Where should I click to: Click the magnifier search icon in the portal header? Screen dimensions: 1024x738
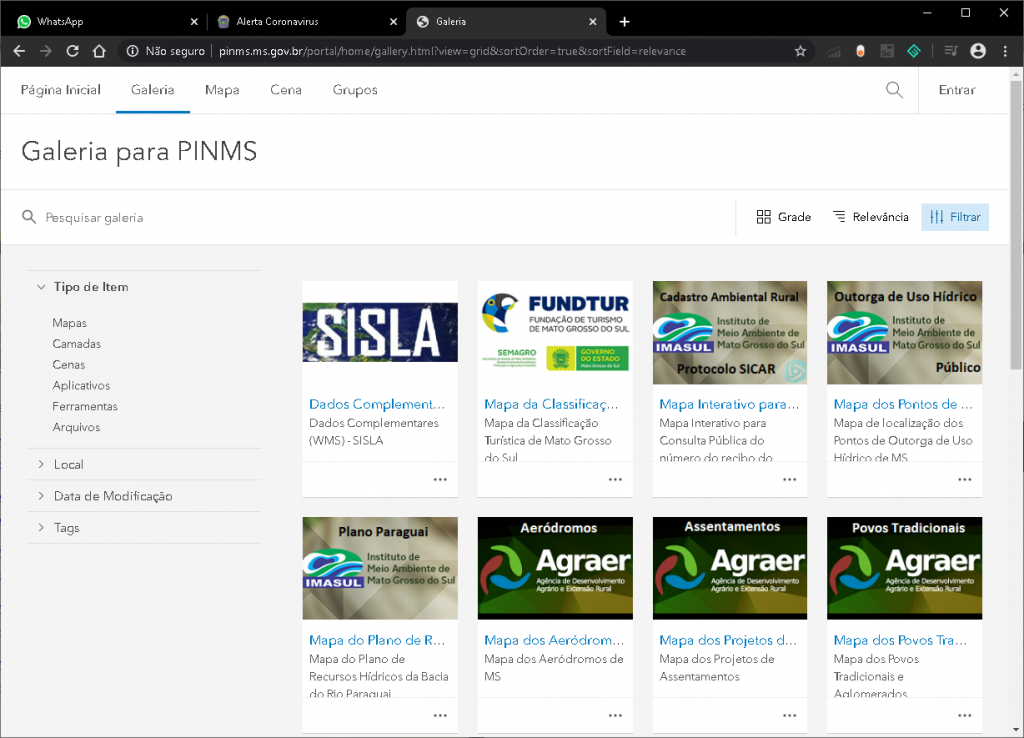point(894,90)
